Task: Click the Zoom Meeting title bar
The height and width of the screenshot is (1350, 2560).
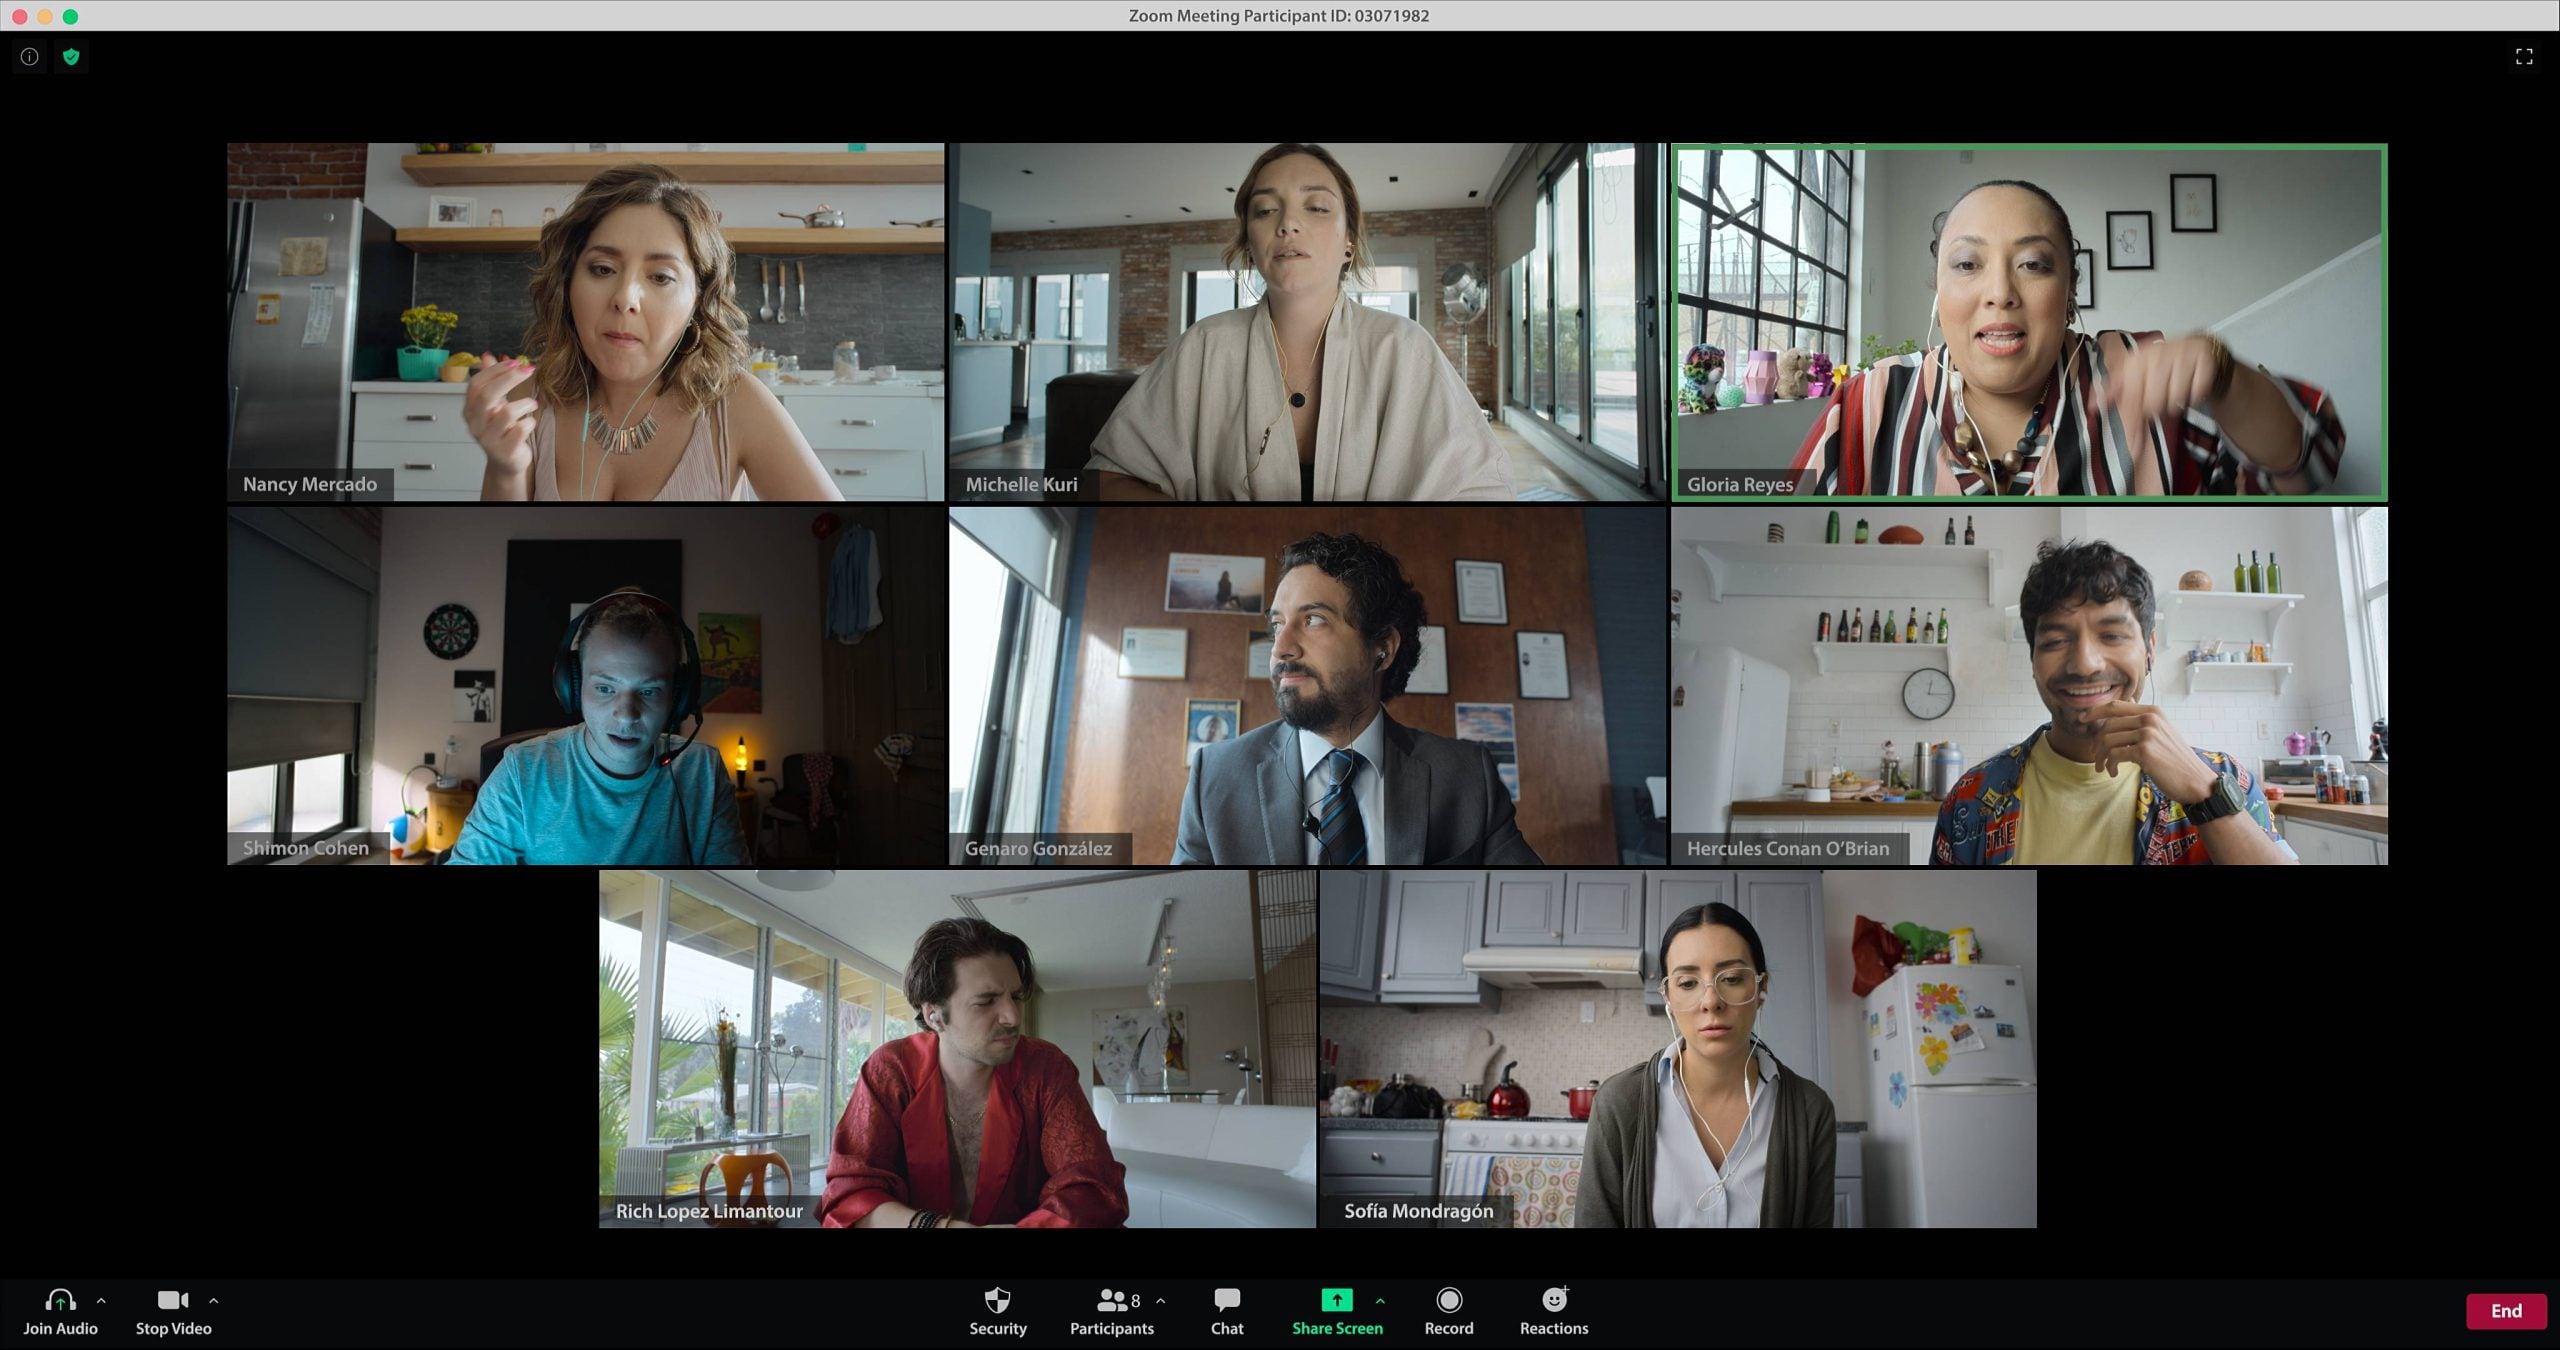Action: point(1280,15)
